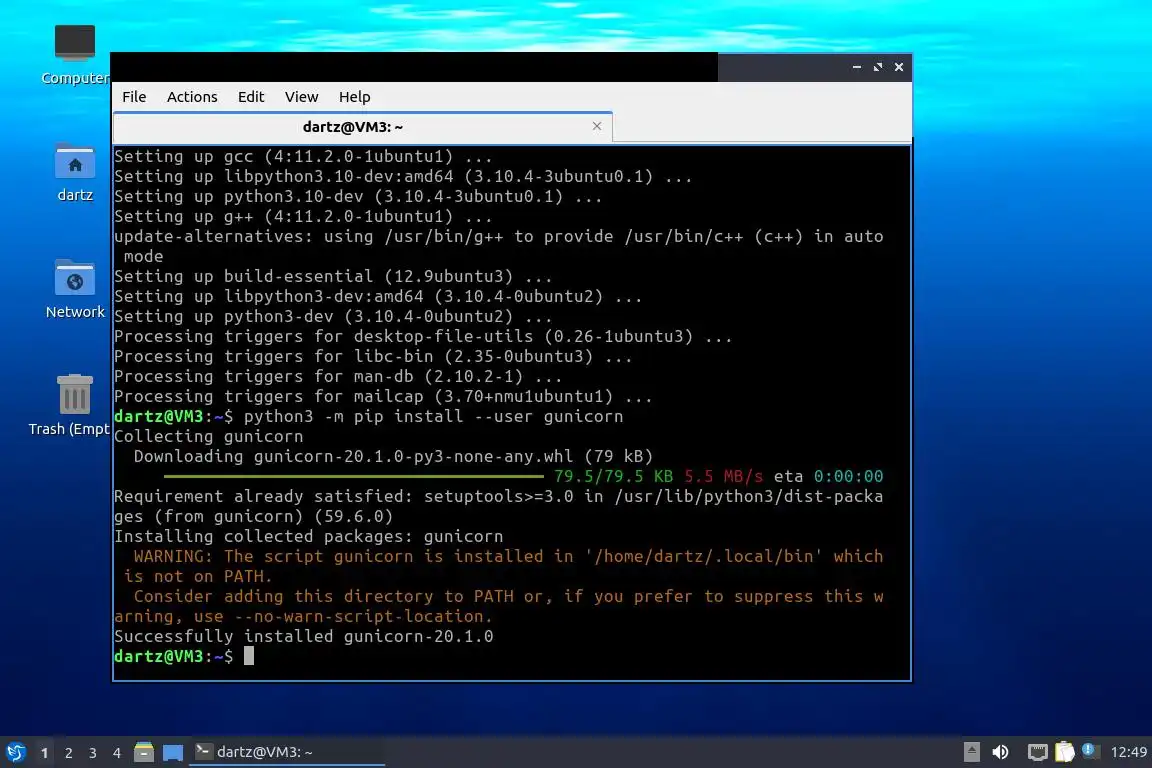1152x768 pixels.
Task: Click the 'Processing triggers for mailcap' line
Action: [x=383, y=397]
